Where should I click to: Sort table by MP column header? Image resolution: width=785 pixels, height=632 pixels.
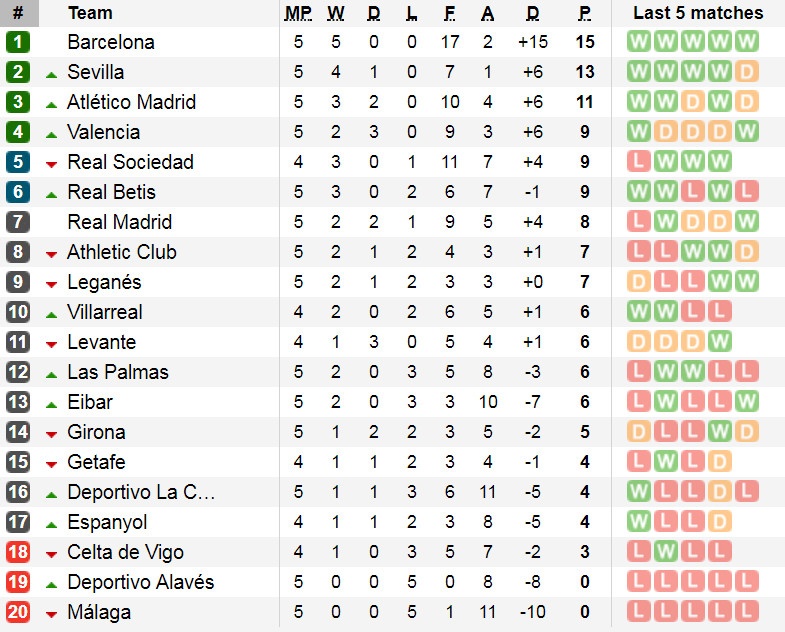298,13
